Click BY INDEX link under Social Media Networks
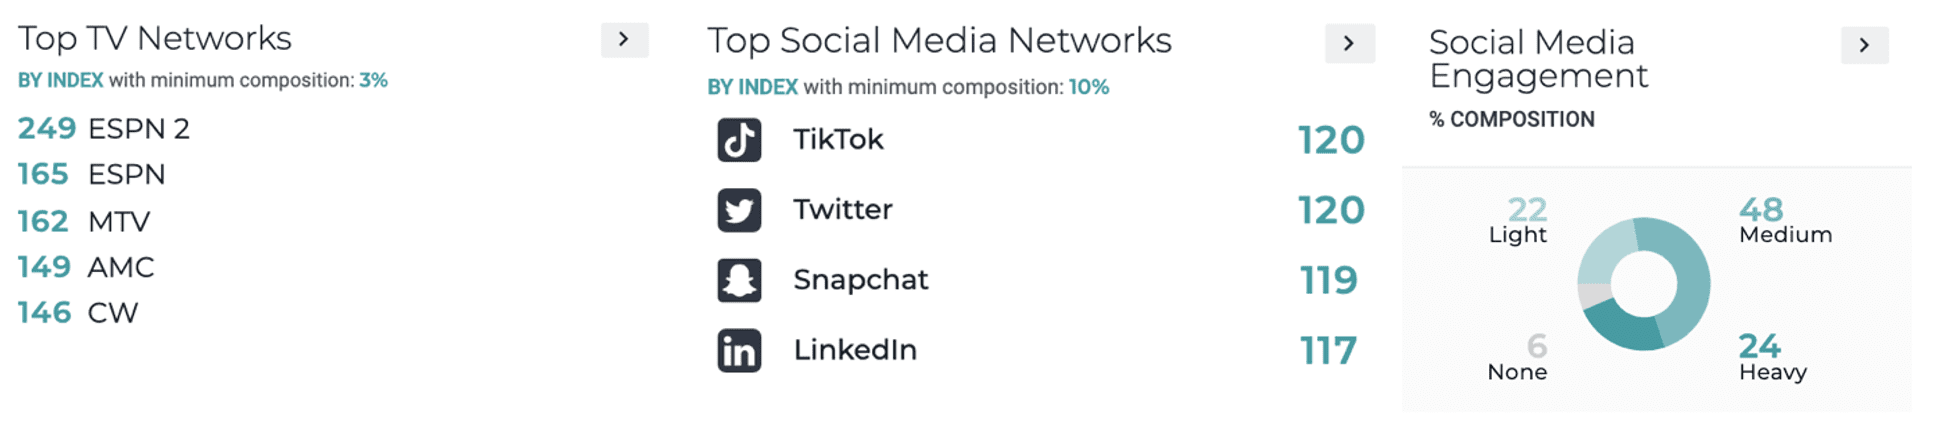Viewport: 1948px width, 440px height. (752, 88)
